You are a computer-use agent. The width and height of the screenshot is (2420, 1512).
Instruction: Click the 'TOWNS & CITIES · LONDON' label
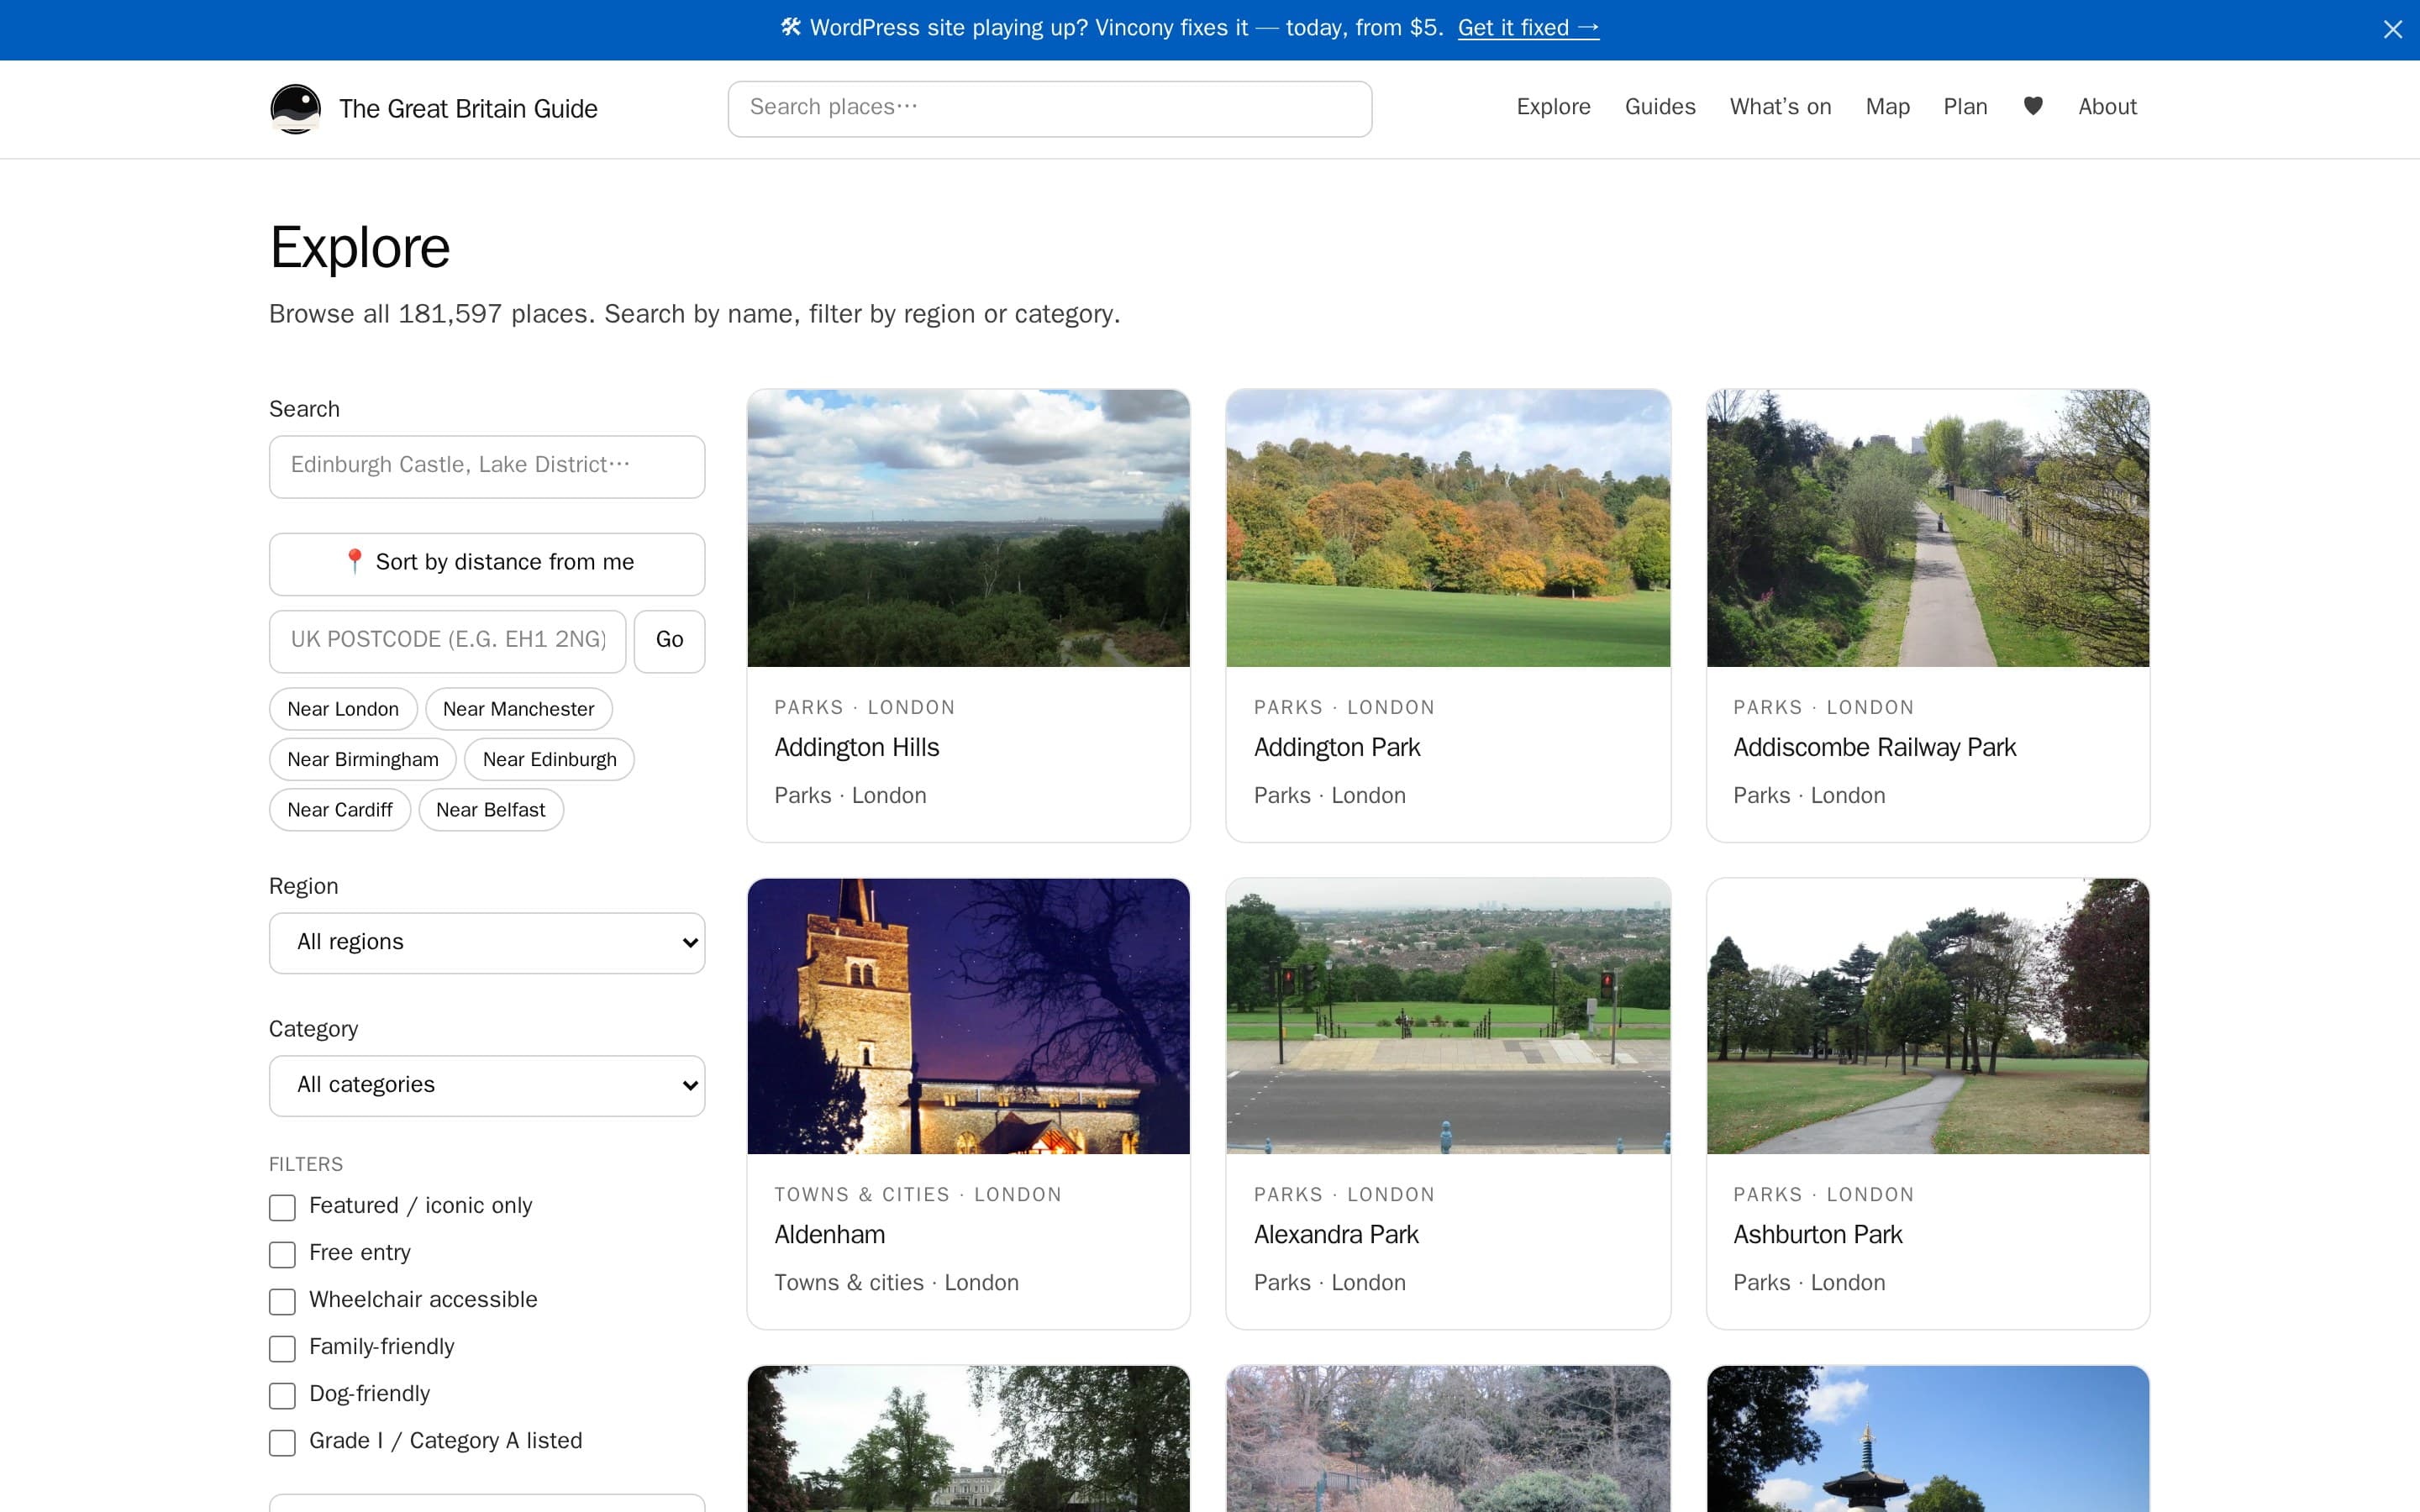[917, 1195]
